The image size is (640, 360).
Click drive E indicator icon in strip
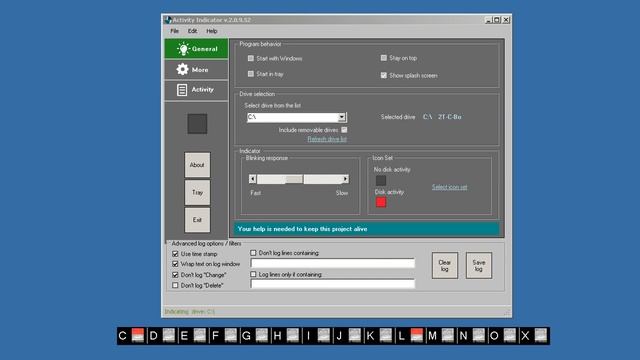tap(200, 336)
